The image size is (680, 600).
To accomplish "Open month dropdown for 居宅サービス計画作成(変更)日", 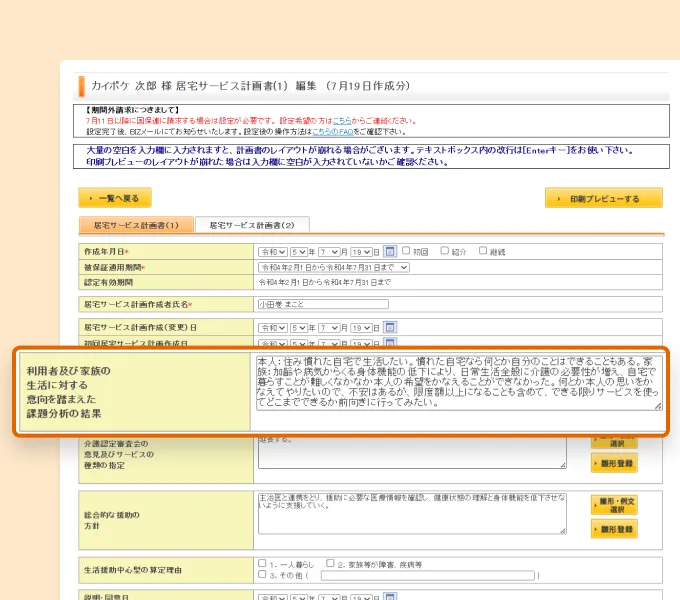I will pos(329,328).
